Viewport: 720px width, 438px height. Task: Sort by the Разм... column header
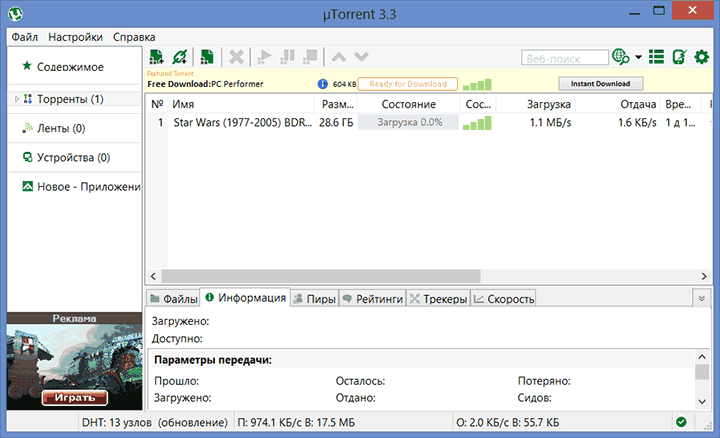[337, 104]
